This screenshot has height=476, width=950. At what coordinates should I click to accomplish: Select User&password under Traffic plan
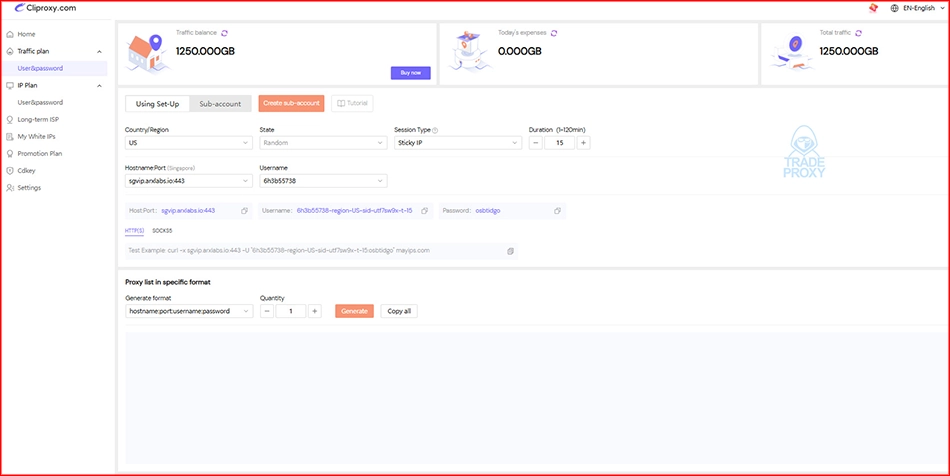pos(40,68)
